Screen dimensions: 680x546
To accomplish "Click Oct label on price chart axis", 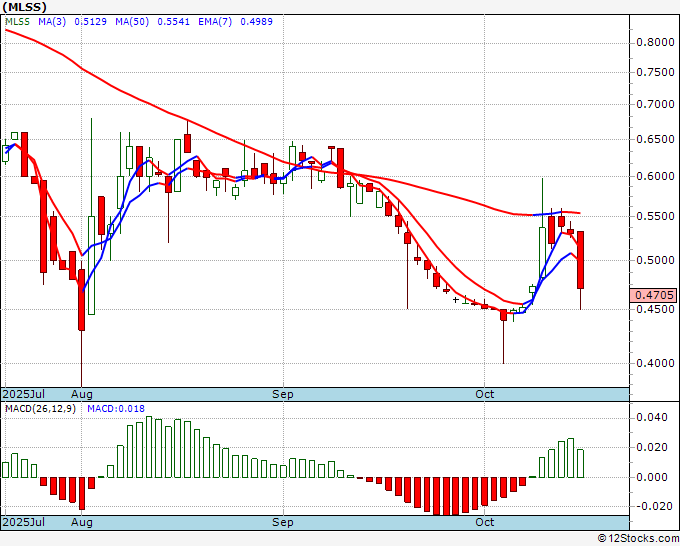I will (484, 394).
